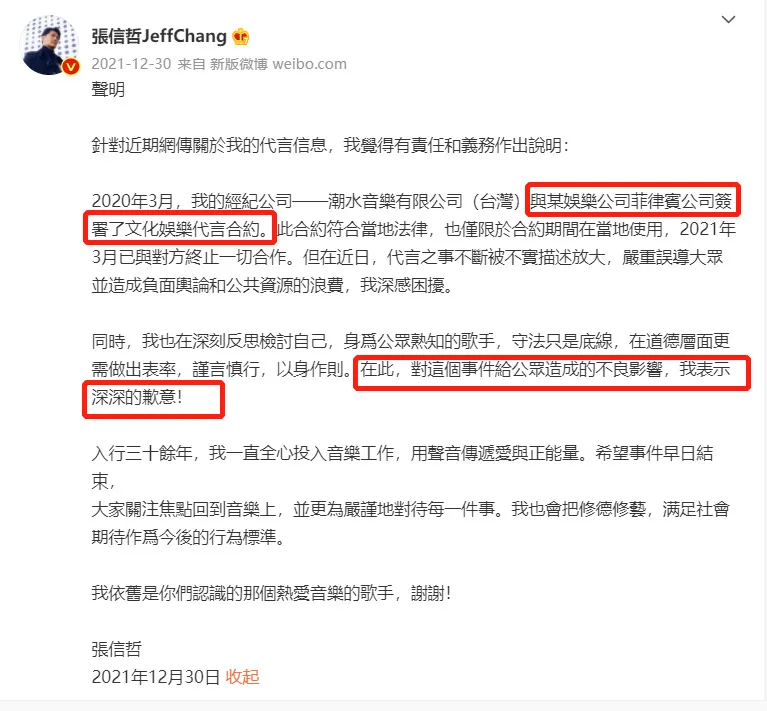Click the 新版微博 weibo.com source link

(x=278, y=64)
